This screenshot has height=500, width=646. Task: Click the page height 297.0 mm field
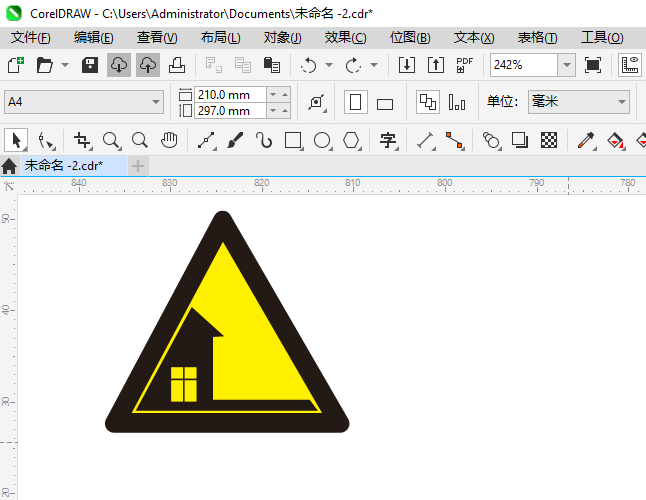tap(230, 111)
